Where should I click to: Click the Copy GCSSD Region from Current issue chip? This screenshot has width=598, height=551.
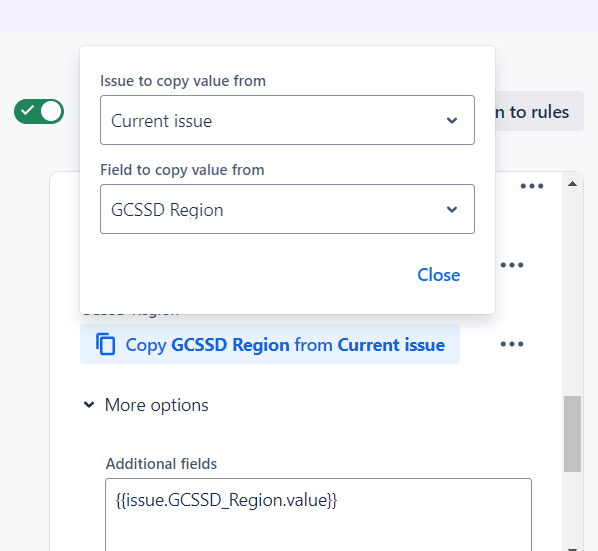coord(270,344)
